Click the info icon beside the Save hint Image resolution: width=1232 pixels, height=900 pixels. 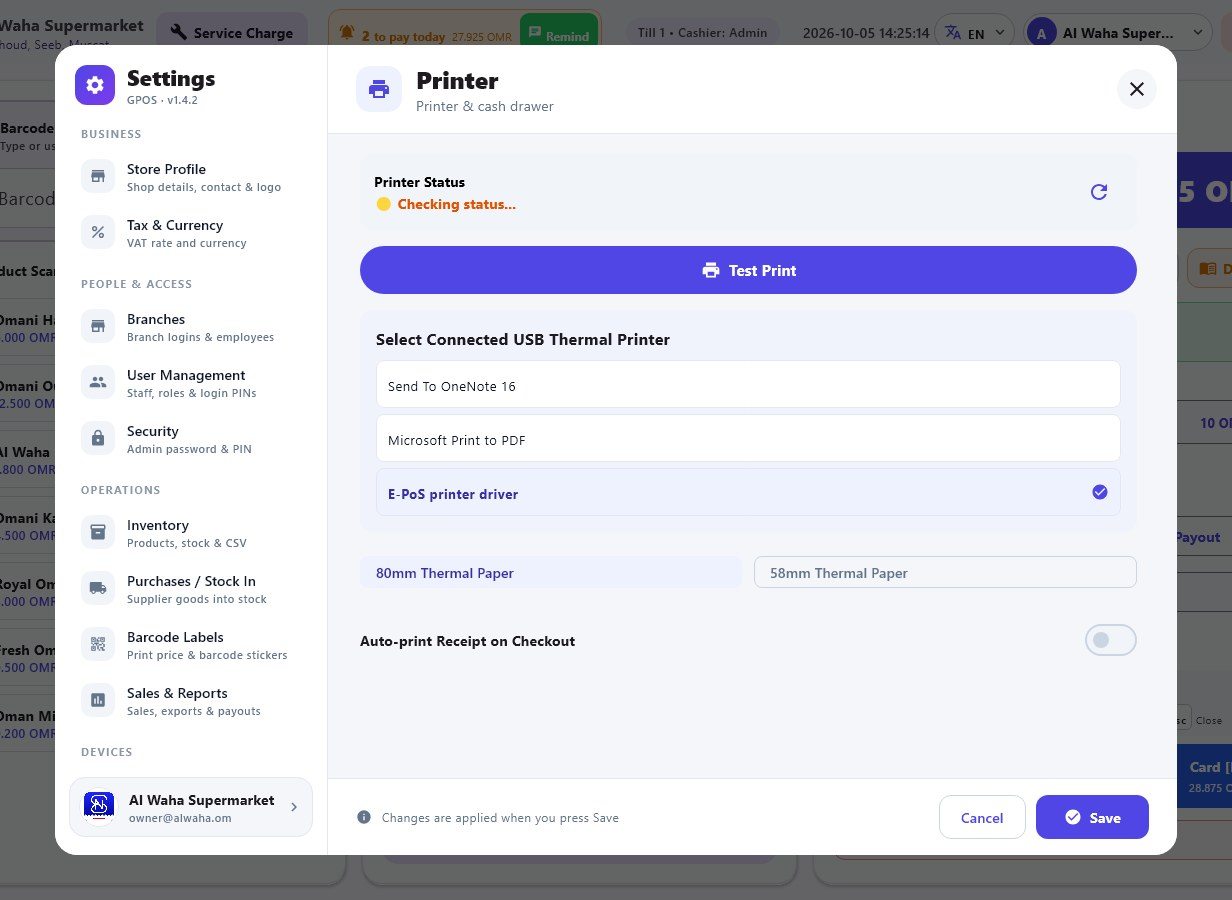point(364,817)
